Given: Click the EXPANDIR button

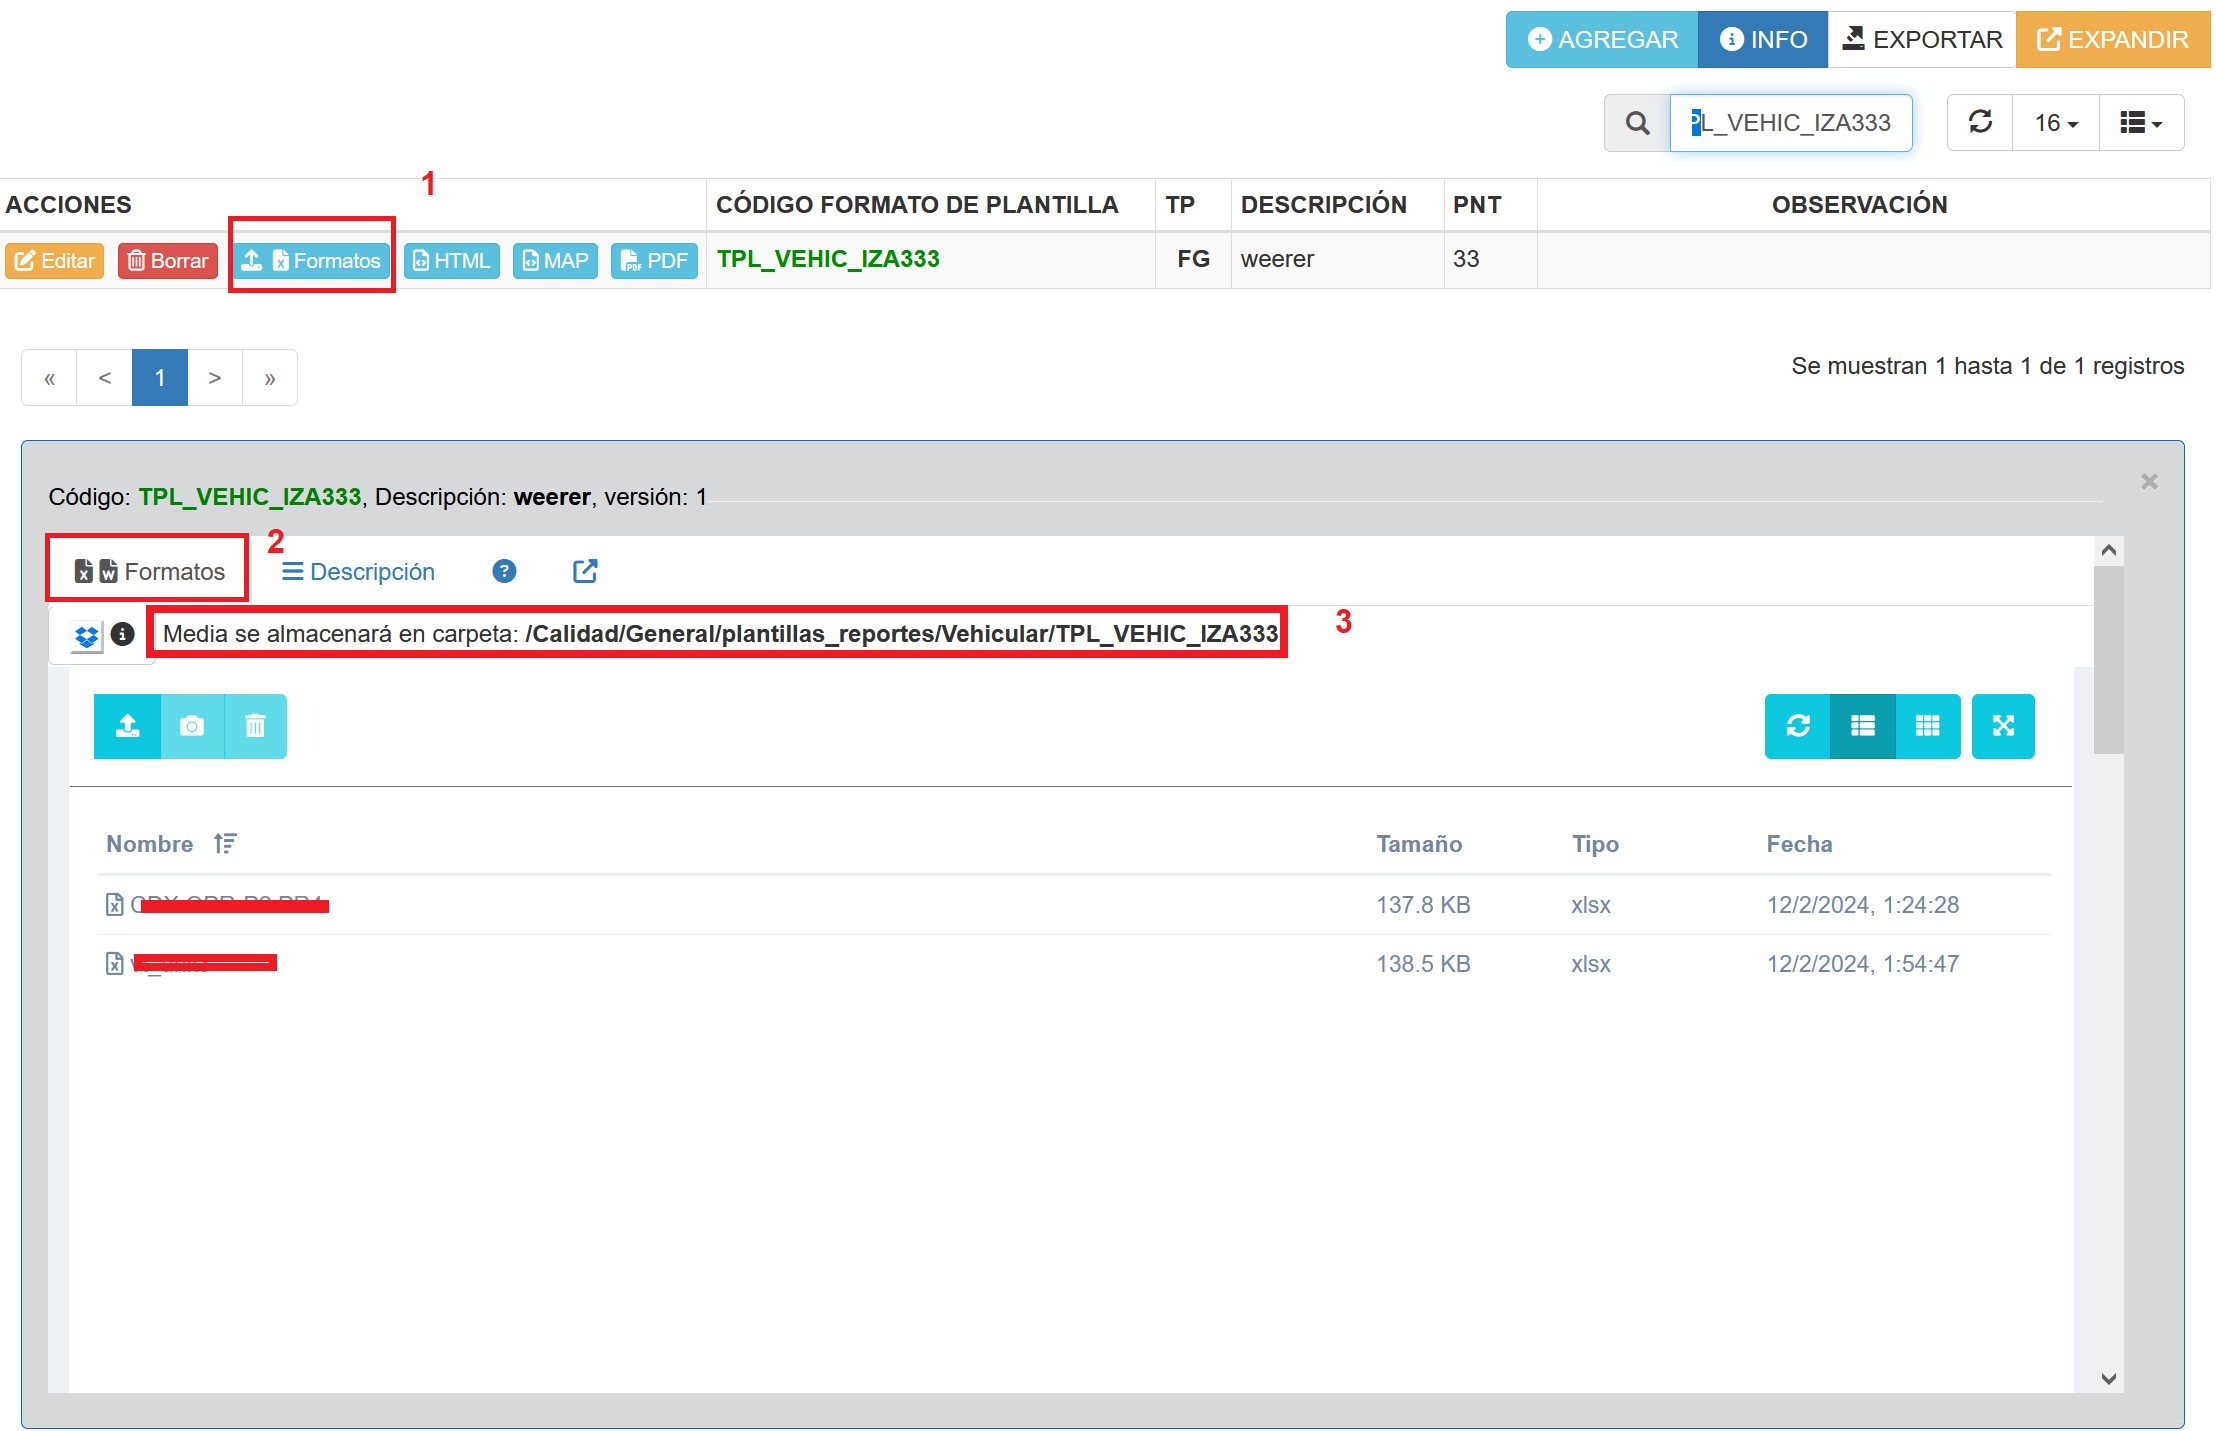Looking at the screenshot, I should point(2112,40).
